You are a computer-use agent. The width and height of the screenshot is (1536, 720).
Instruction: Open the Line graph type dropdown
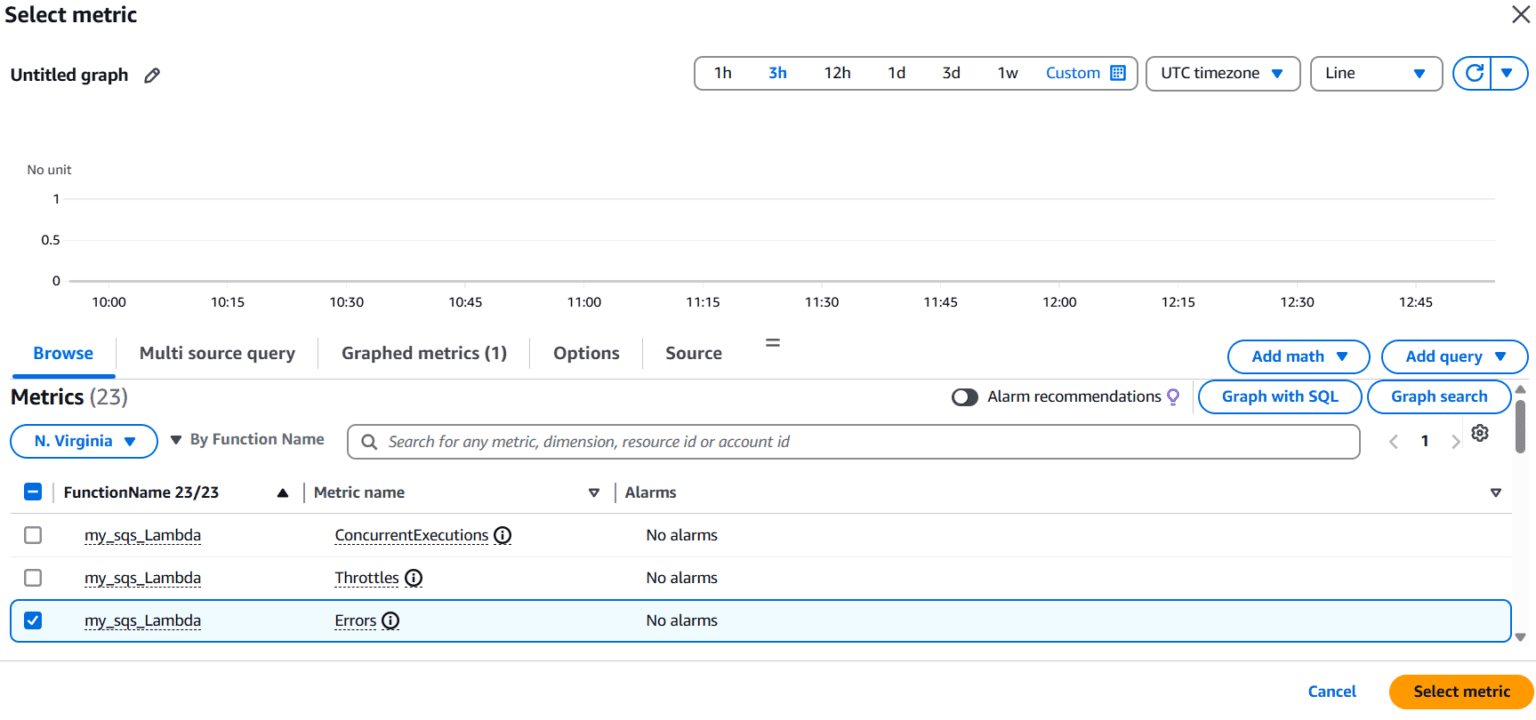[x=1376, y=73]
